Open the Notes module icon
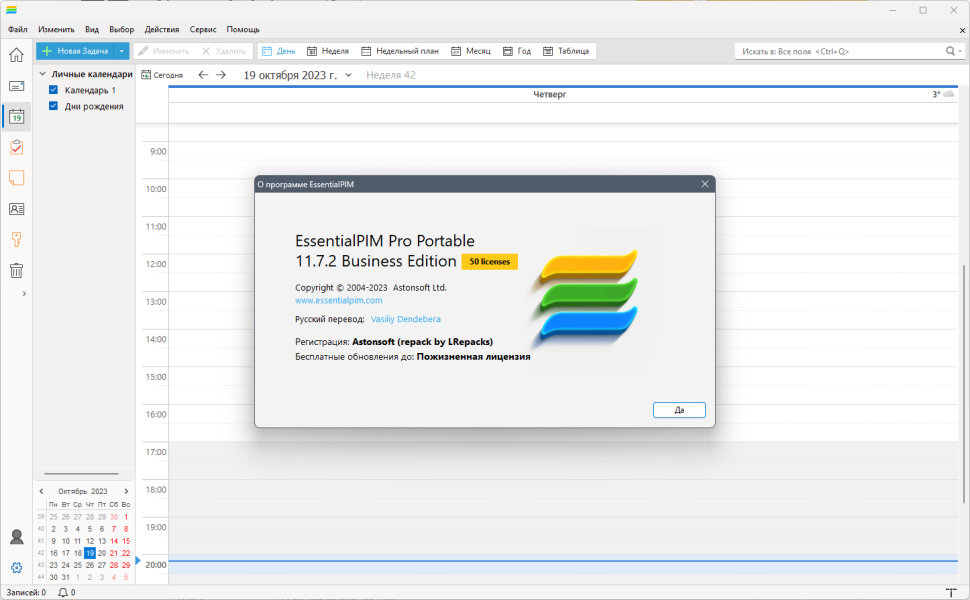This screenshot has width=970, height=600. point(16,178)
